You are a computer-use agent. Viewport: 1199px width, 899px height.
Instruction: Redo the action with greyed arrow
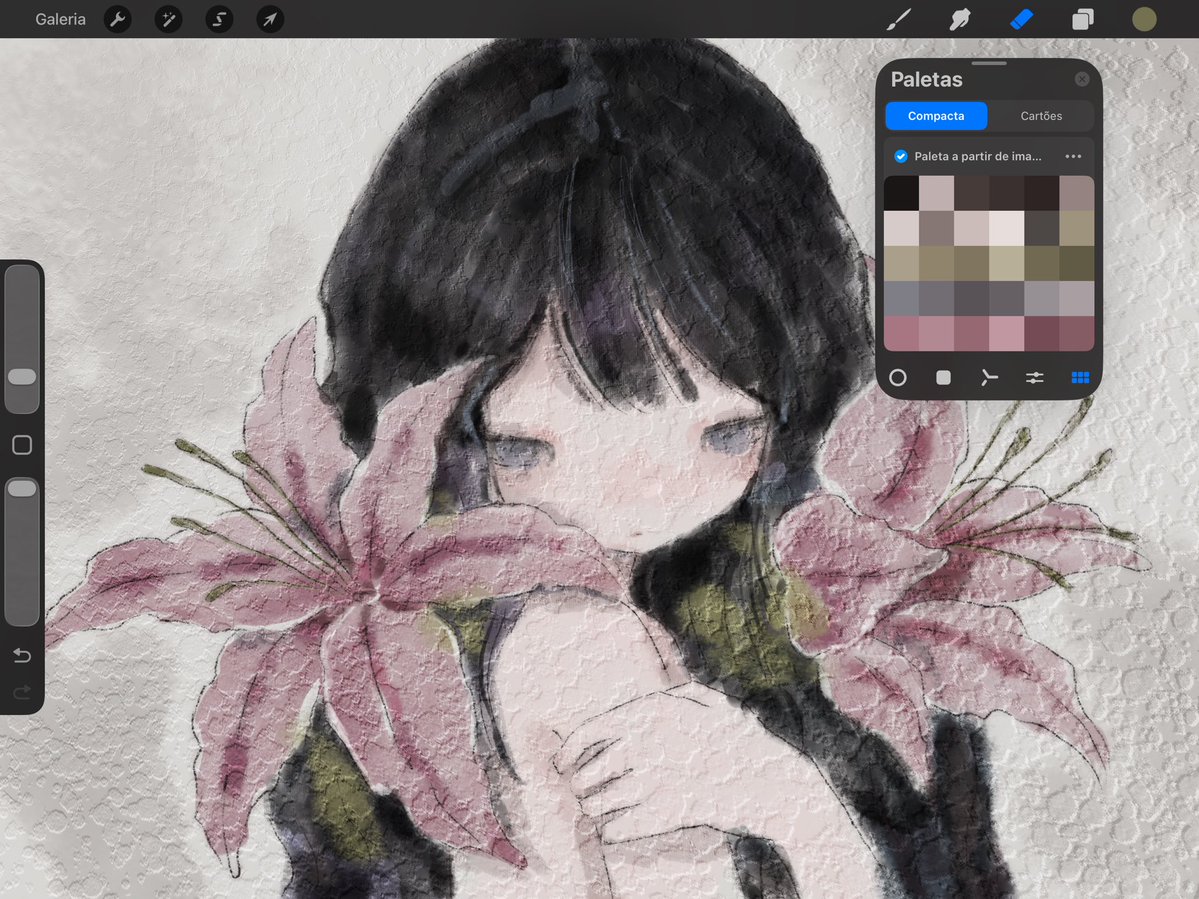pos(22,693)
